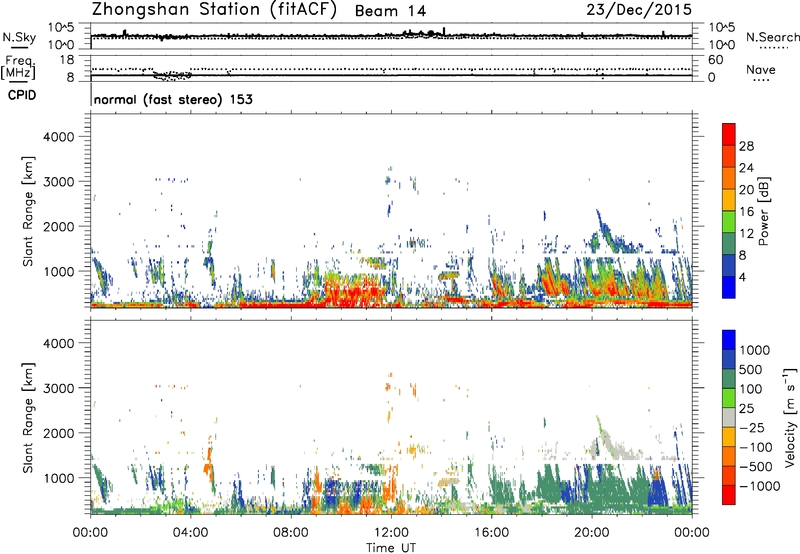Click the bright blue bottom segment of the power colorbar

(x=729, y=287)
